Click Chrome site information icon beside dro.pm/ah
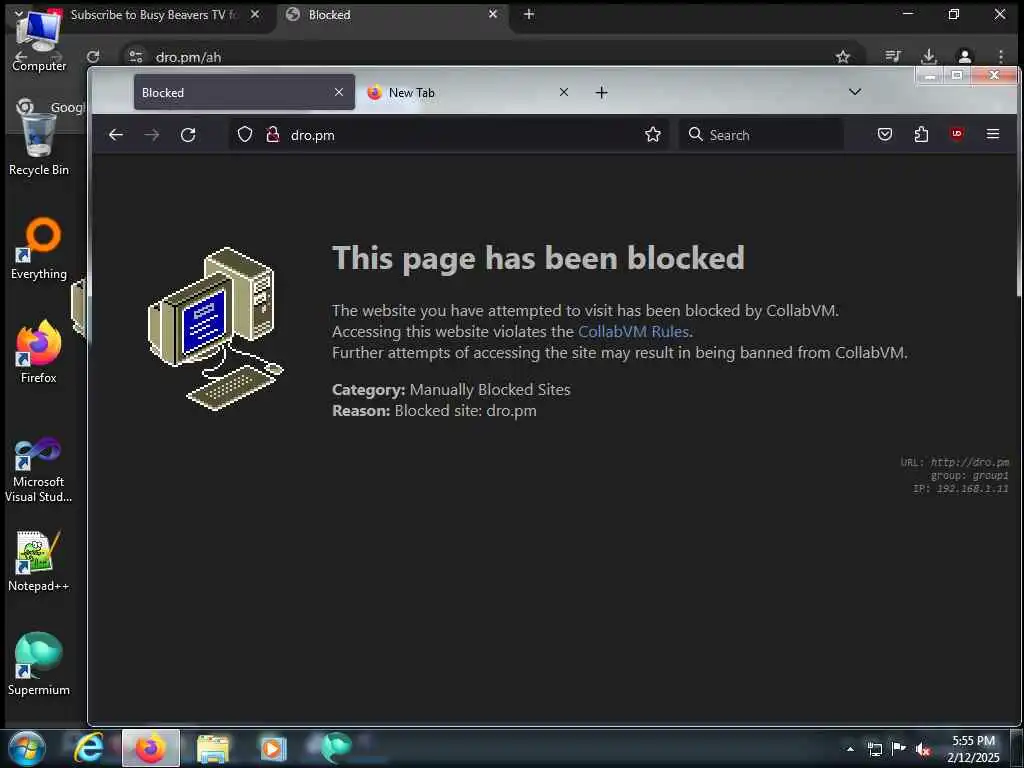Viewport: 1024px width, 768px height. (135, 57)
